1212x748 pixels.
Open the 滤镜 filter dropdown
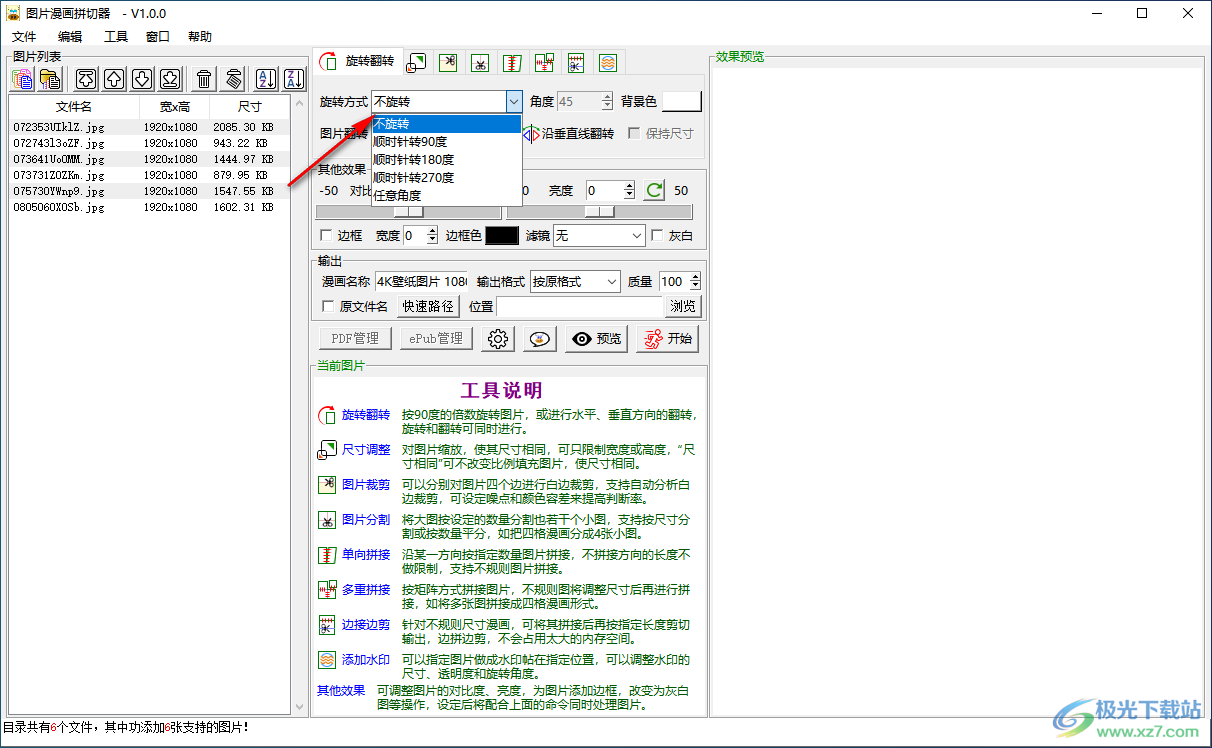click(x=598, y=235)
